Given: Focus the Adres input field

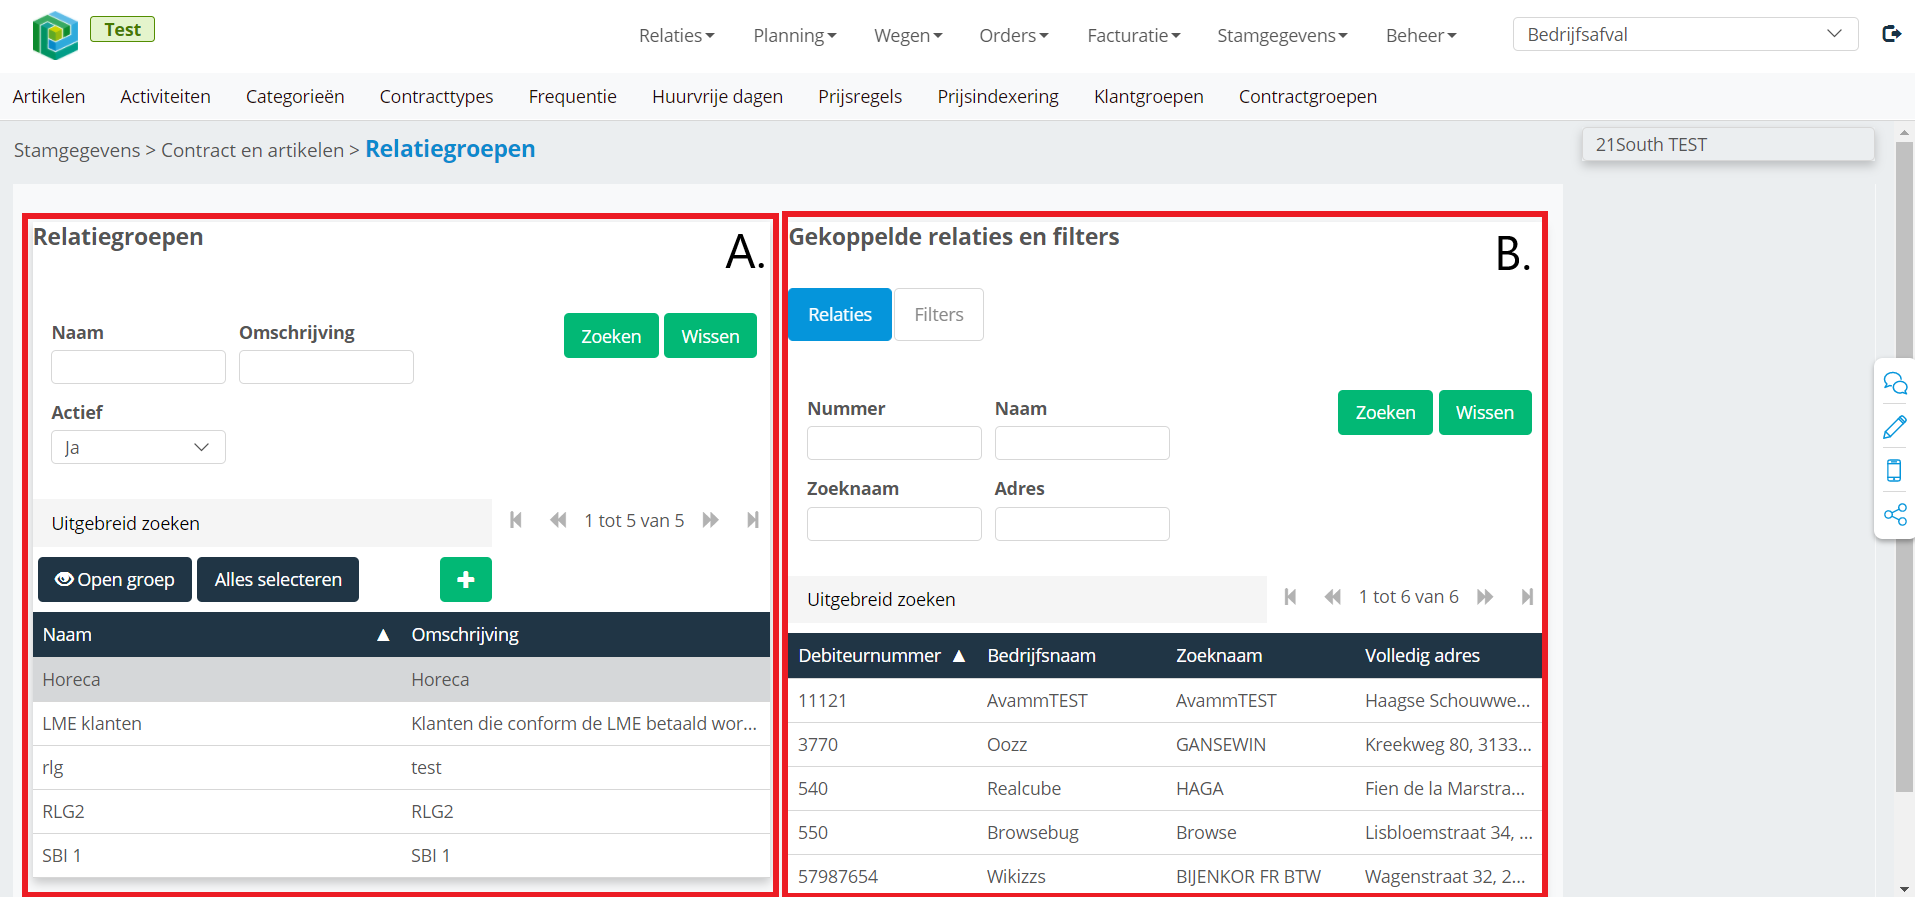Looking at the screenshot, I should coord(1082,524).
